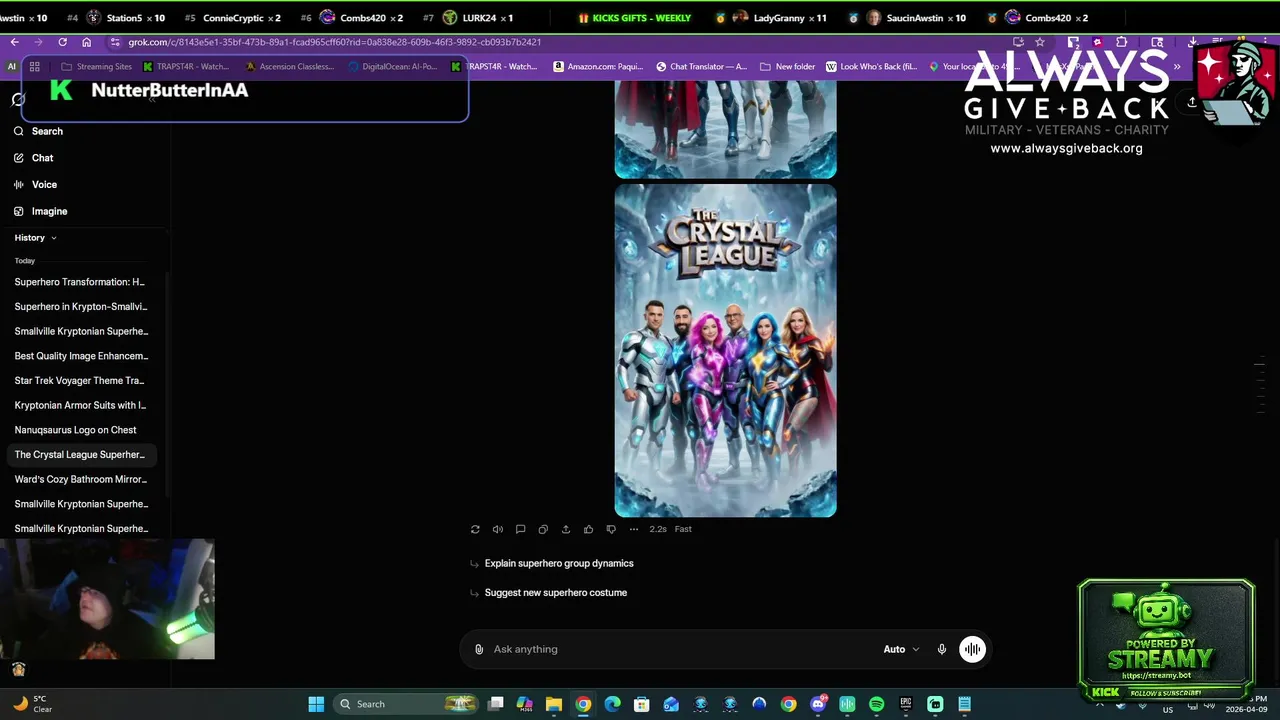Go back with the browser back arrow
This screenshot has width=1280, height=720.
coord(14,42)
